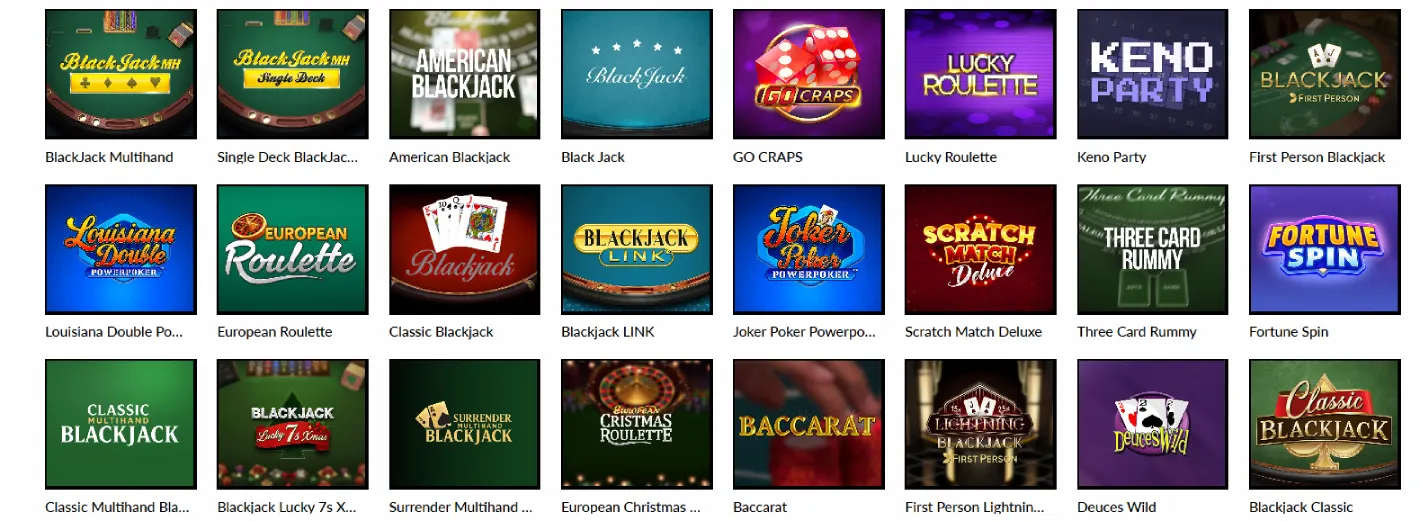Click the Blackjack Classic label text
Viewport: 1420px width, 521px height.
tap(1301, 507)
